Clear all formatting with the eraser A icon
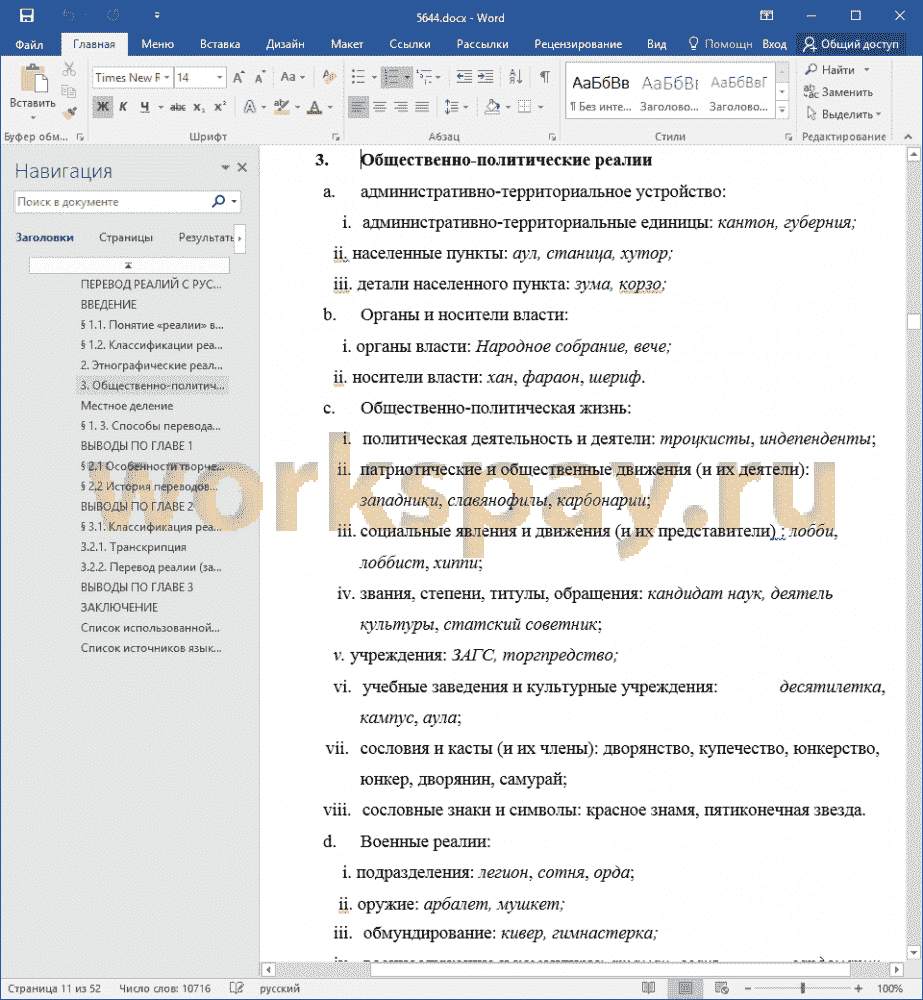This screenshot has width=923, height=1000. click(x=329, y=77)
